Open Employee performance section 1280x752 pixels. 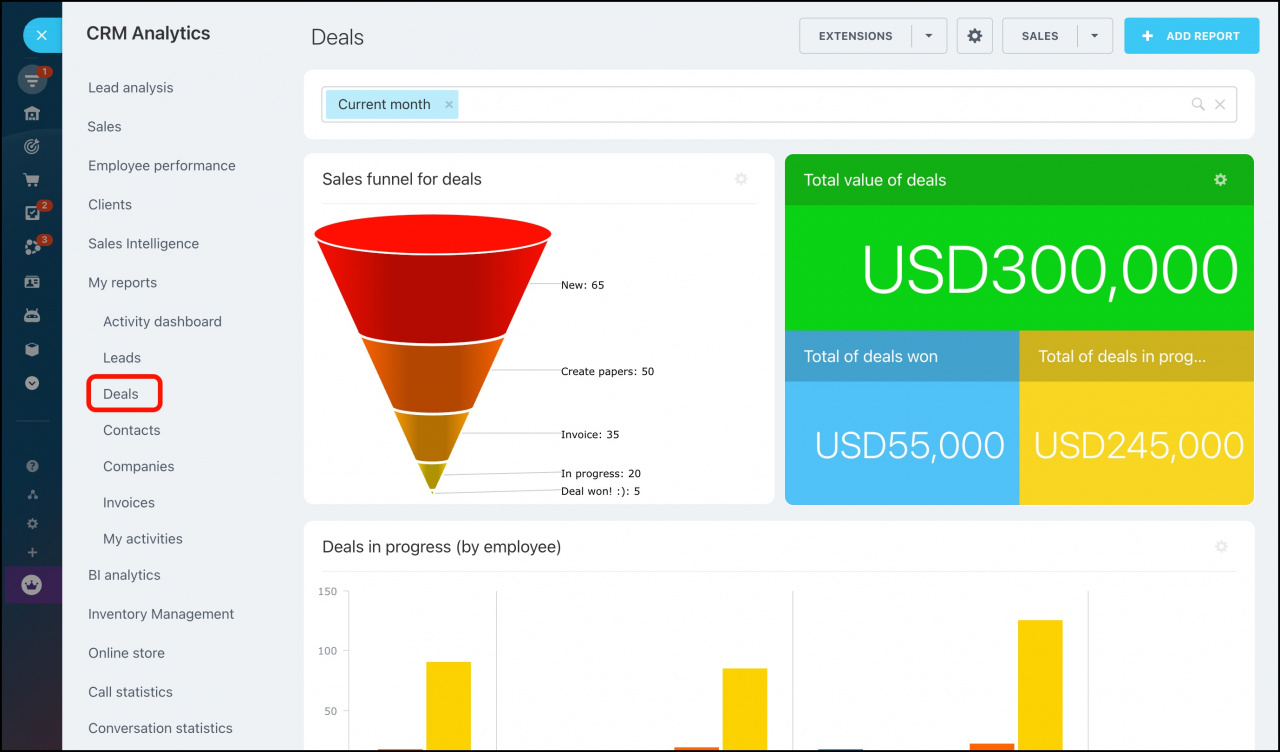click(162, 166)
